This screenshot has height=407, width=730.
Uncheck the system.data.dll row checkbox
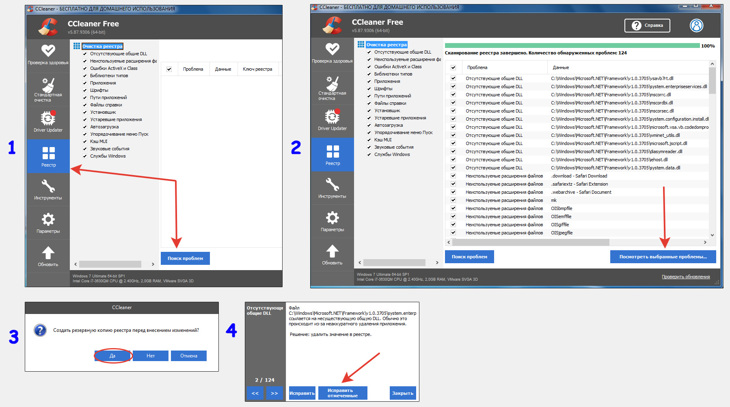coord(453,168)
